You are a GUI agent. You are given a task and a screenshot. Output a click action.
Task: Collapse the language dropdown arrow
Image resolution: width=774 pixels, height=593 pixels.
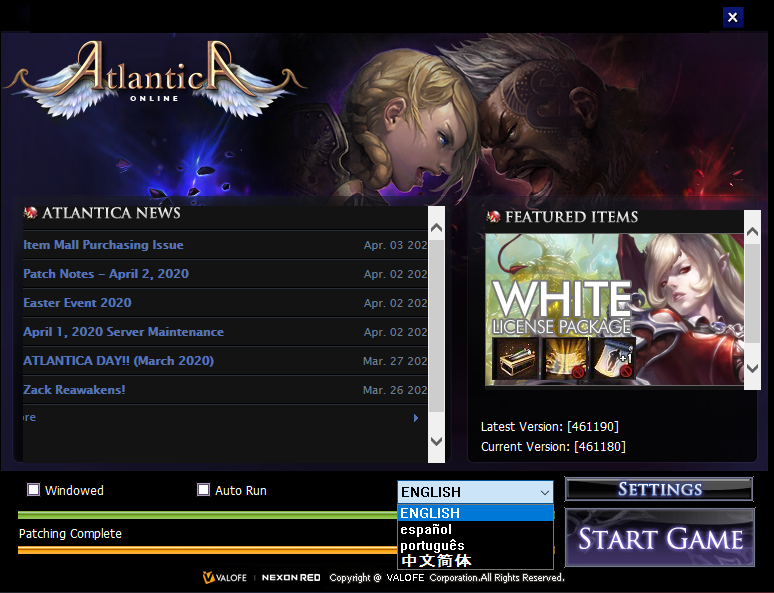tap(544, 492)
